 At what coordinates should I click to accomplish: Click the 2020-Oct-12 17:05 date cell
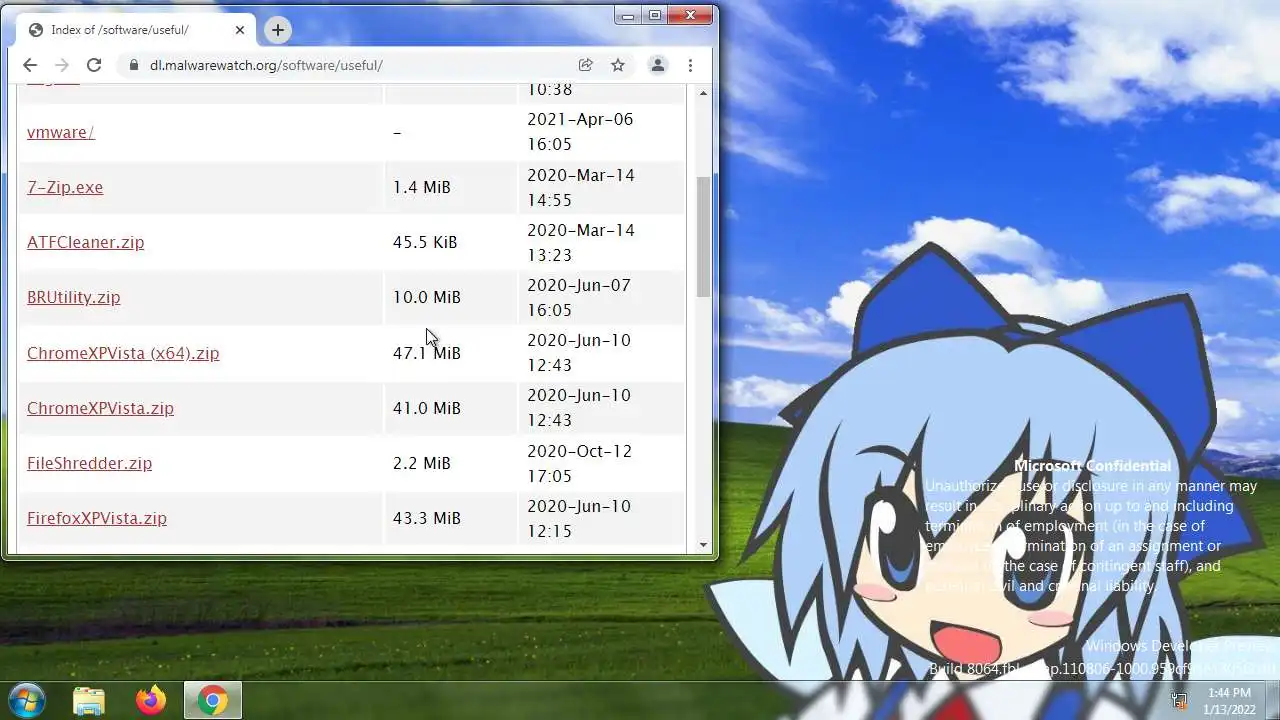coord(601,463)
